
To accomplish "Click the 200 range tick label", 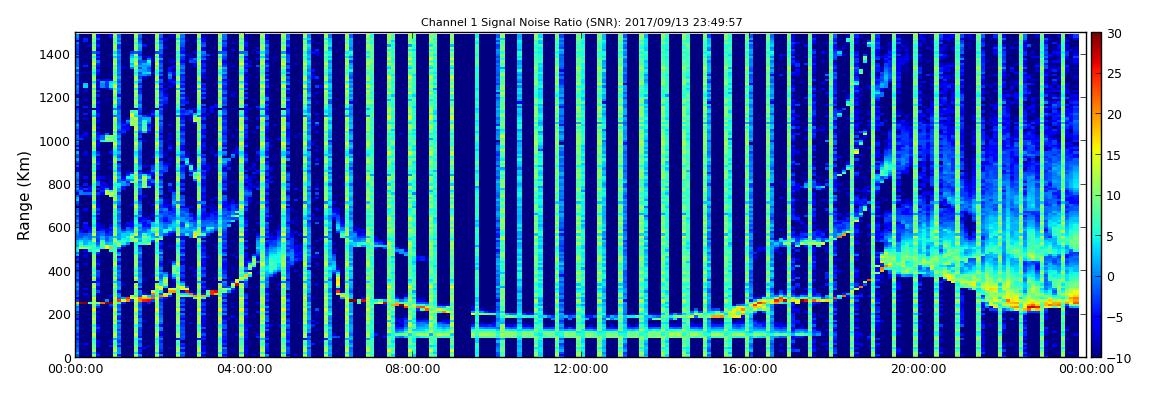I will pos(60,314).
